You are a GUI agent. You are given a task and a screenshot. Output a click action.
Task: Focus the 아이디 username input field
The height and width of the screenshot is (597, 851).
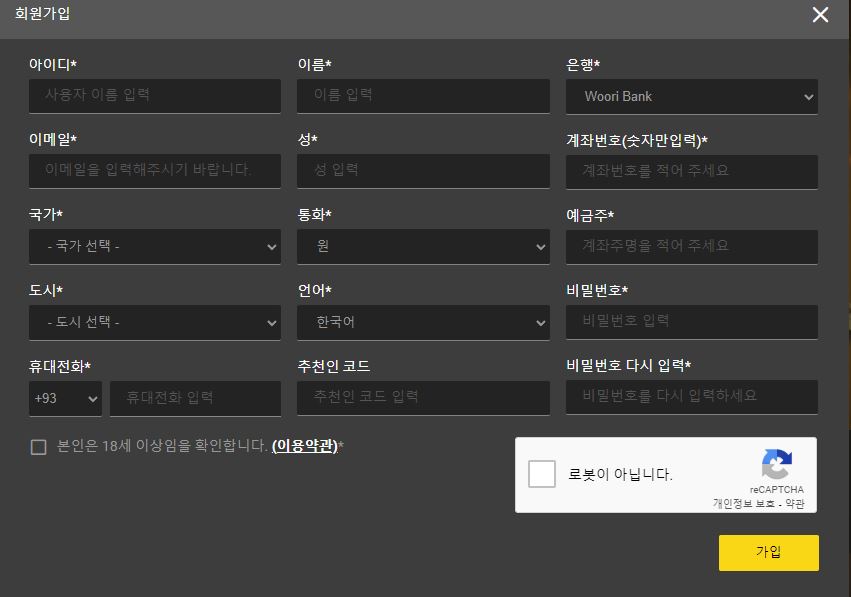click(154, 96)
